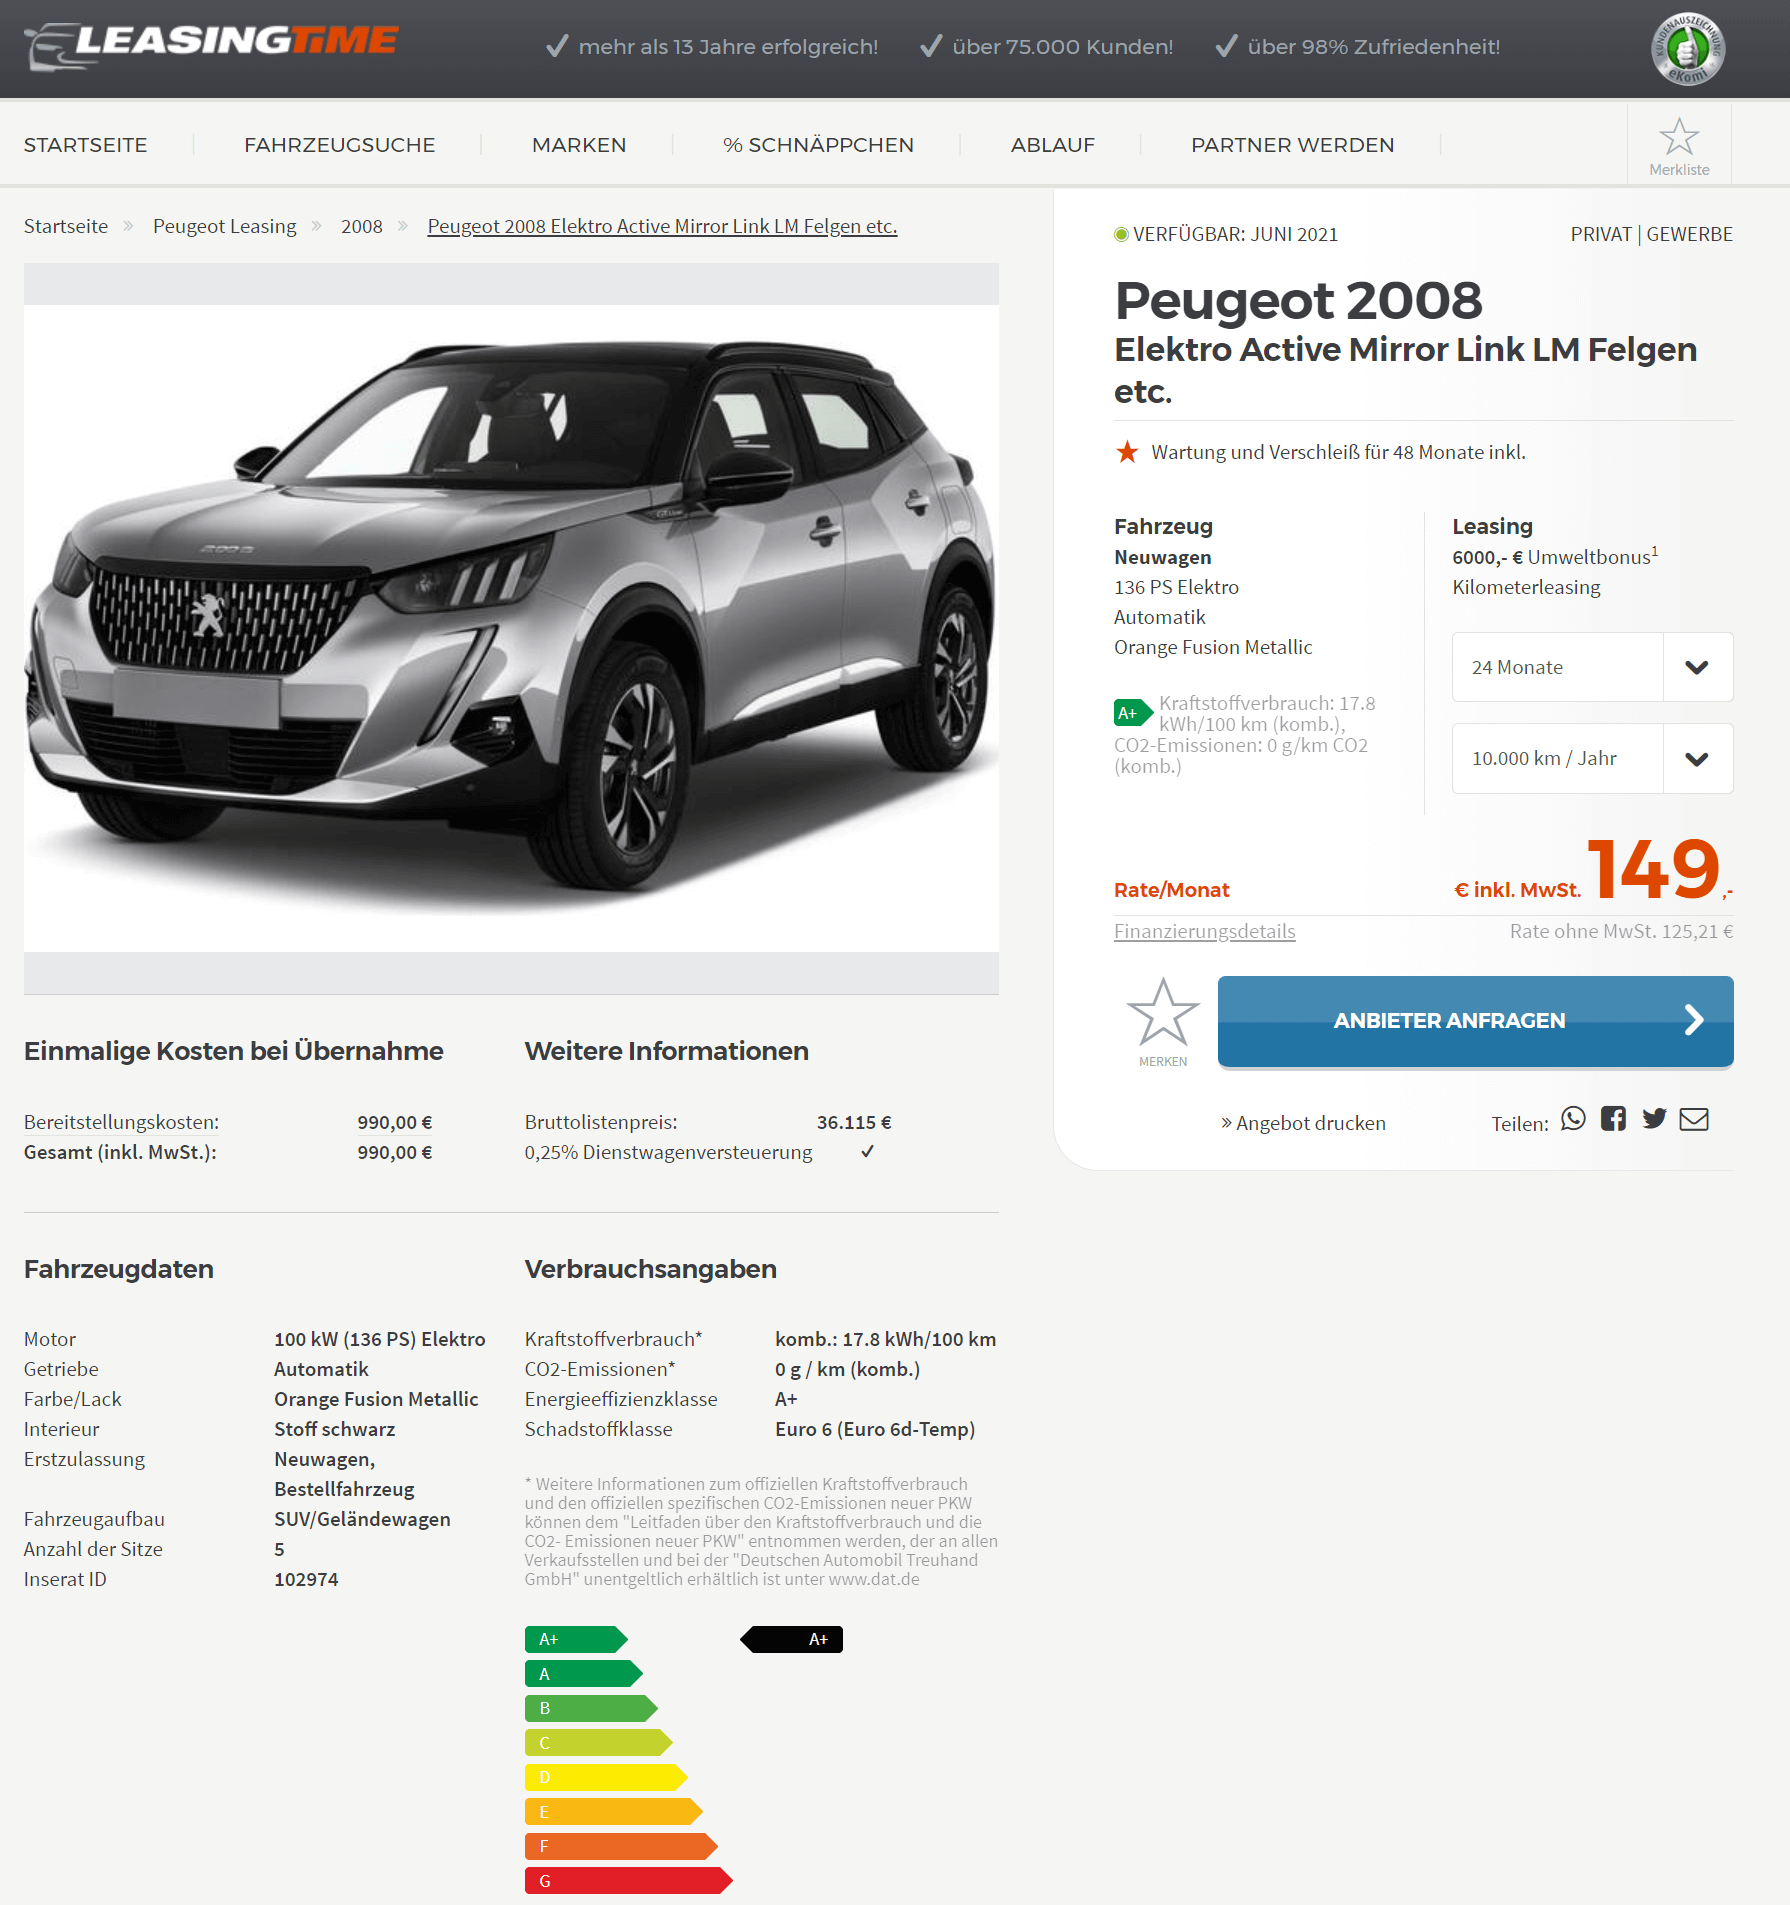Click ANBIETER ANFRAGEN button
1790x1905 pixels.
pyautogui.click(x=1475, y=1021)
